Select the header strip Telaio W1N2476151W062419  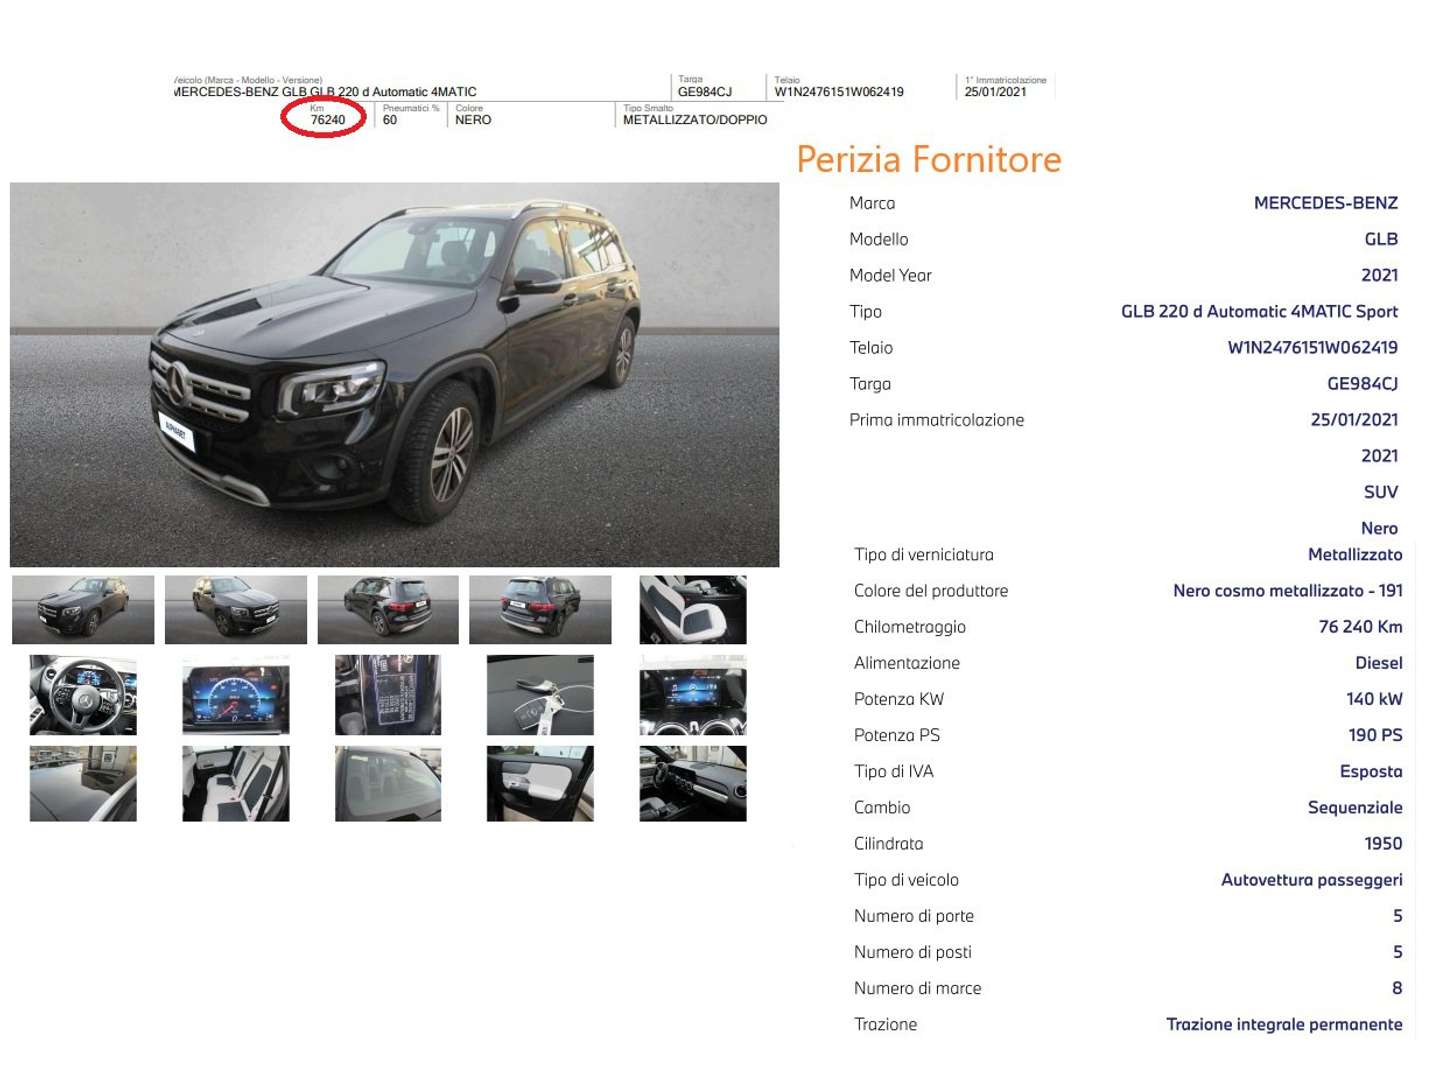839,92
